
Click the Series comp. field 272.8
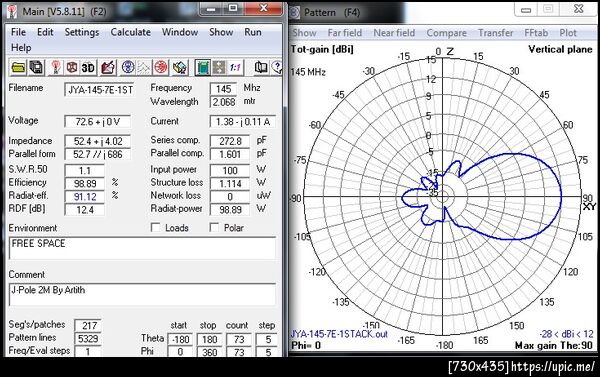[230, 141]
